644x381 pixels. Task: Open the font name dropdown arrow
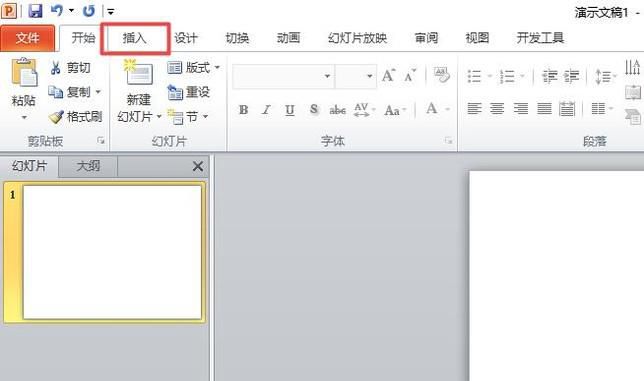[x=327, y=76]
